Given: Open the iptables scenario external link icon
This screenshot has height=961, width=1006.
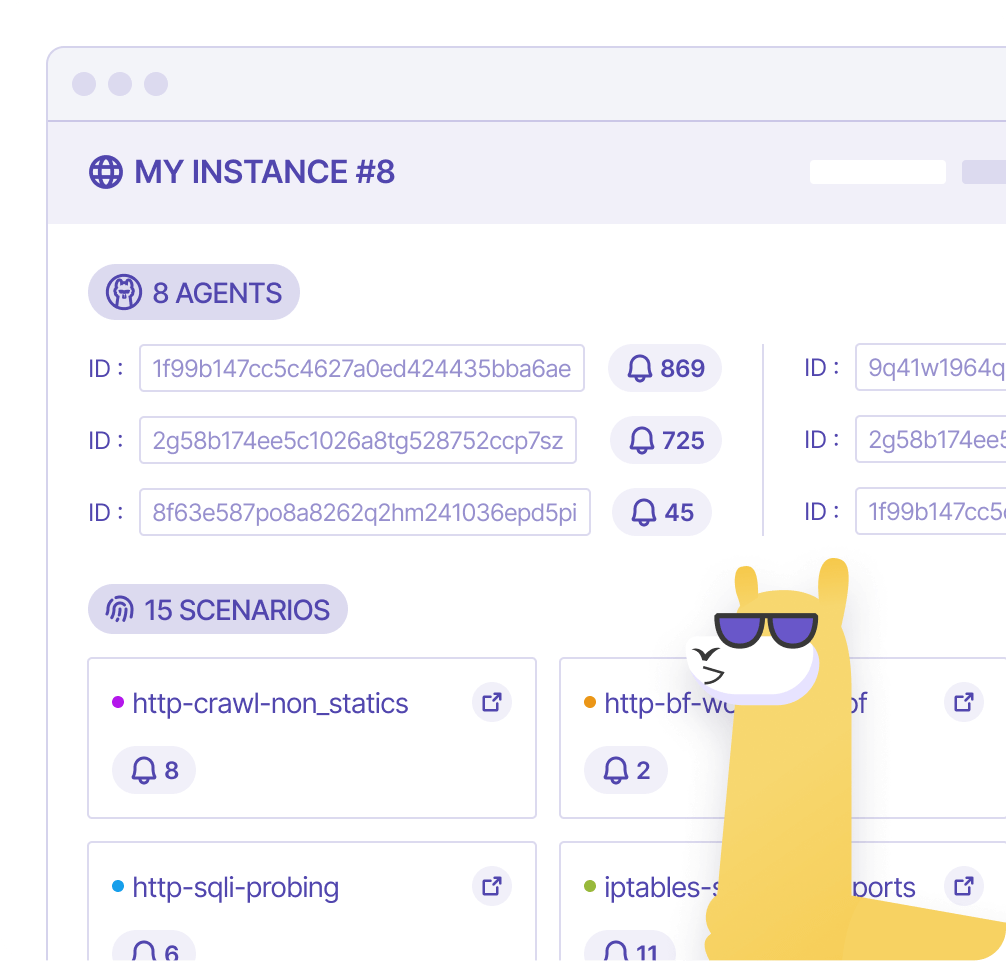Looking at the screenshot, I should tap(964, 886).
